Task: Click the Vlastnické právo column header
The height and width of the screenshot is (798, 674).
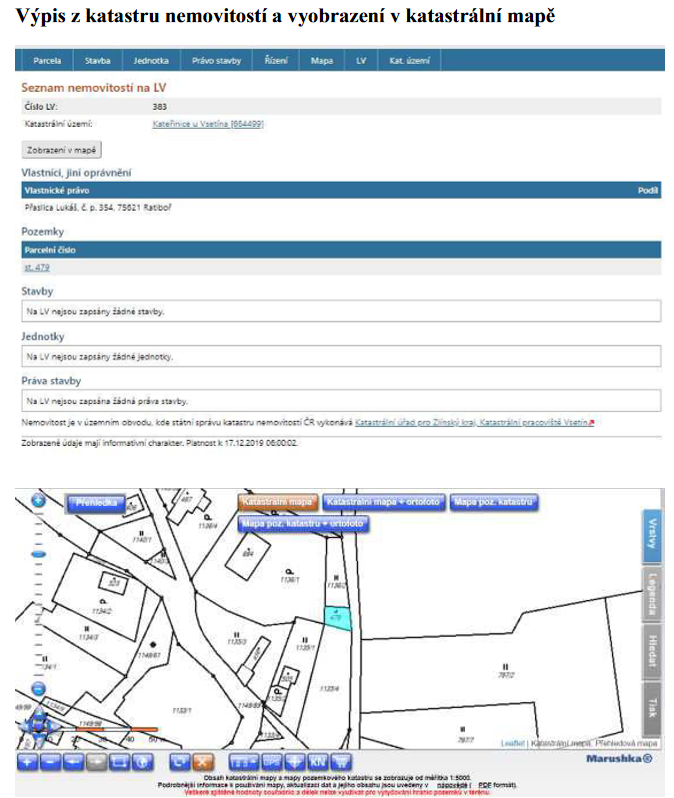Action: pyautogui.click(x=57, y=190)
